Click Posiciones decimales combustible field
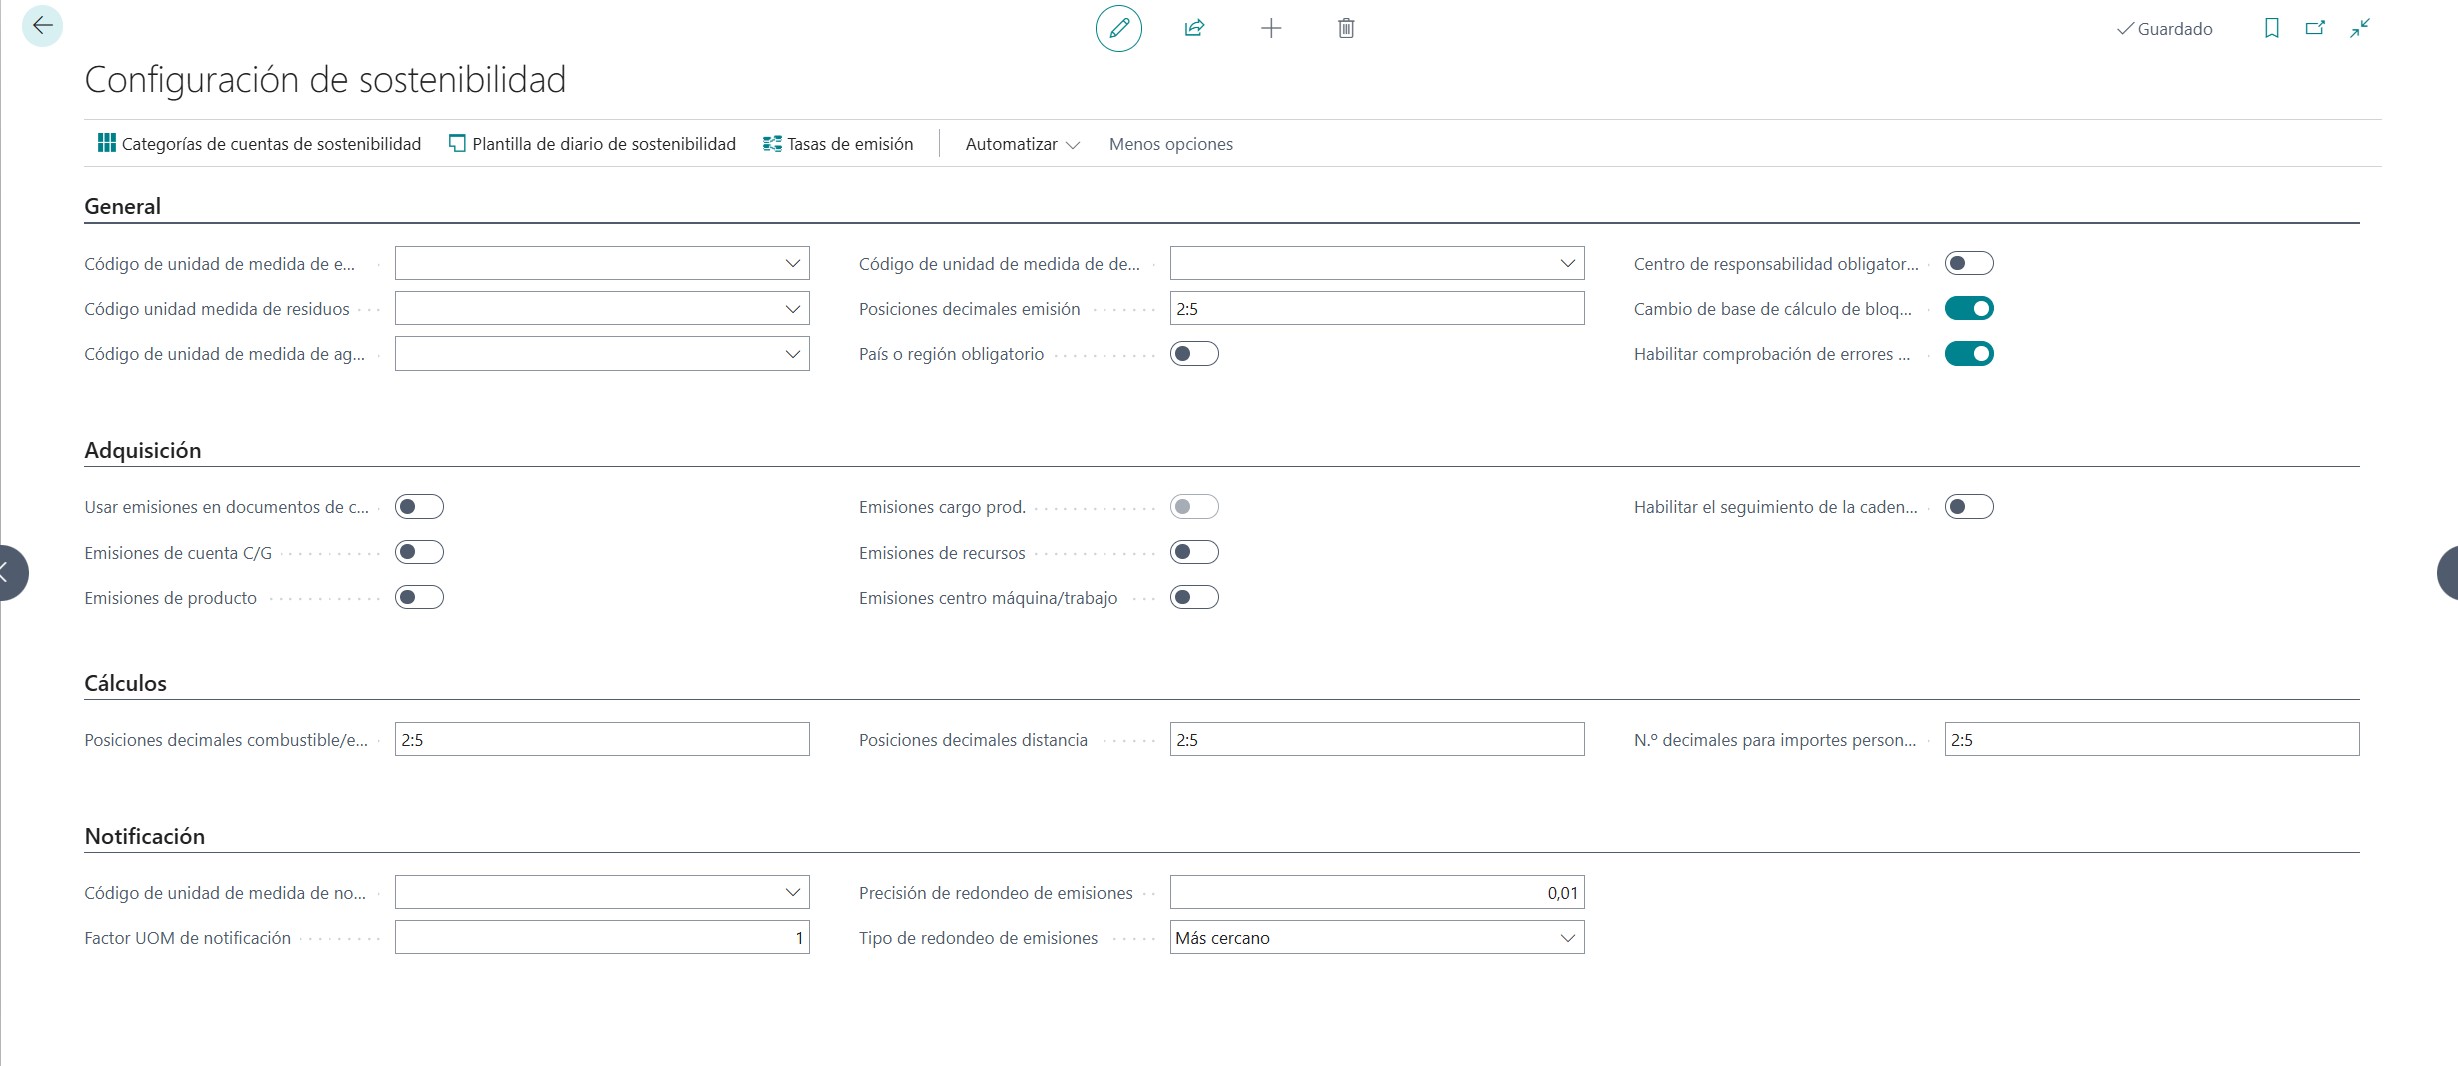 602,739
